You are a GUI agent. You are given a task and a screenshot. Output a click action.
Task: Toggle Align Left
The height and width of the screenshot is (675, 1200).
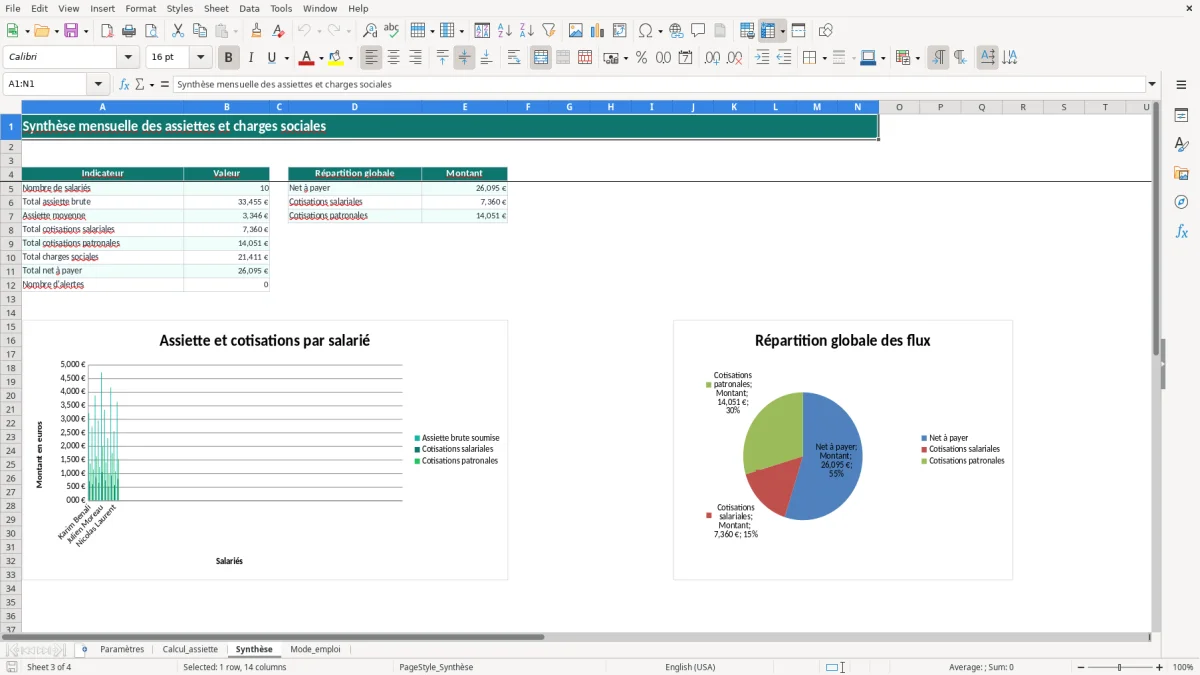coord(372,58)
